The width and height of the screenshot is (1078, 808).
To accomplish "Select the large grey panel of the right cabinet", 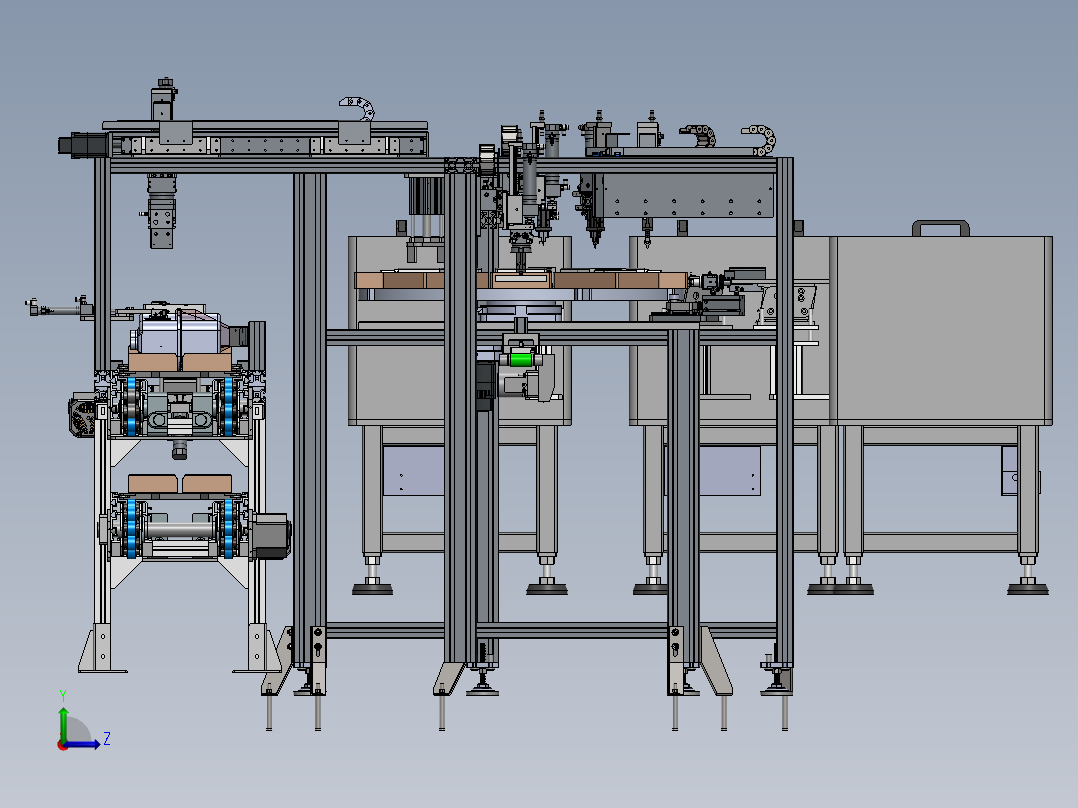I will pos(945,330).
